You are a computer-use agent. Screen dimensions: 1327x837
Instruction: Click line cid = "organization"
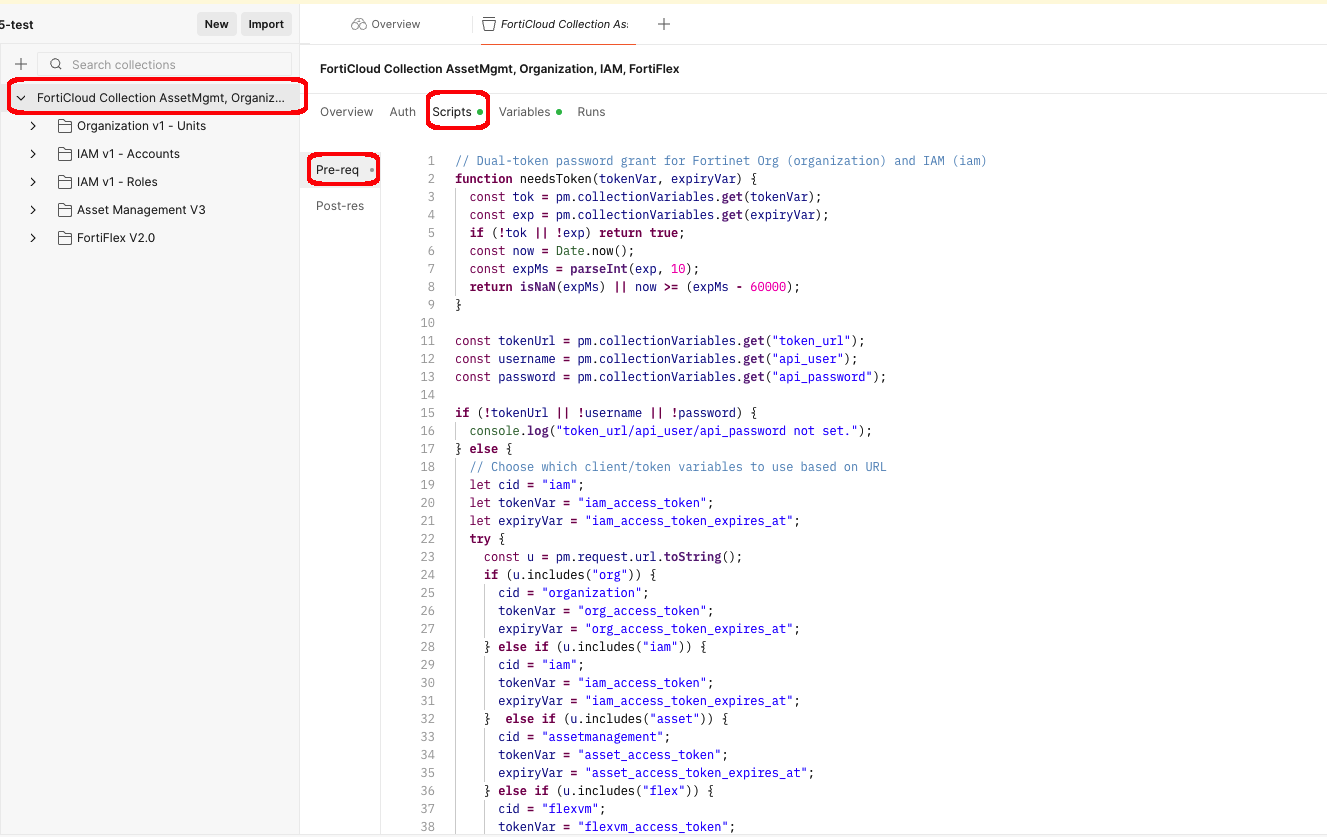point(575,593)
